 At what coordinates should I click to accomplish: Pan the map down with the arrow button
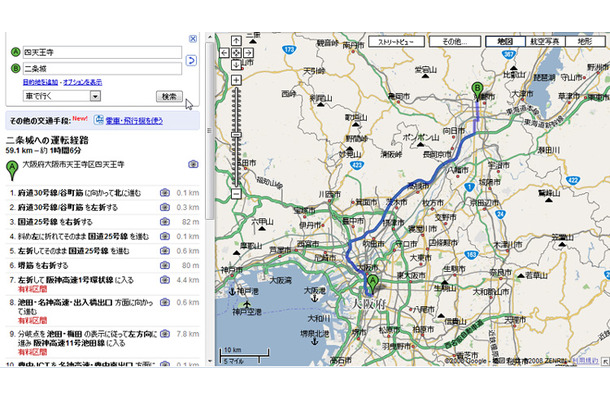coord(236,64)
